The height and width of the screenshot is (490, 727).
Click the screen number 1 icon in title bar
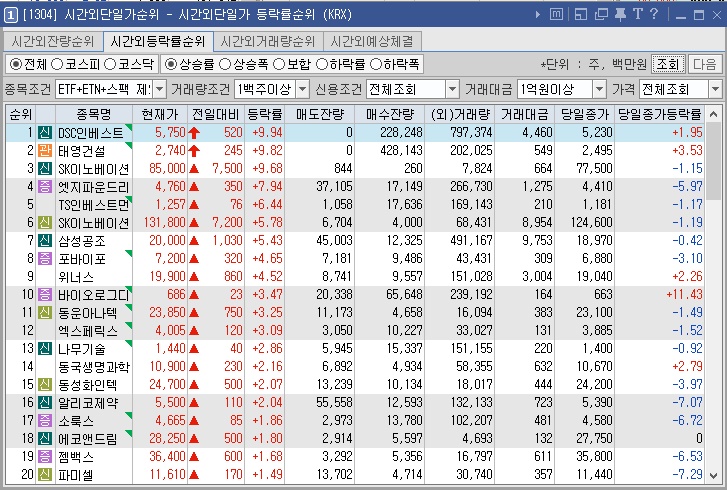10,15
